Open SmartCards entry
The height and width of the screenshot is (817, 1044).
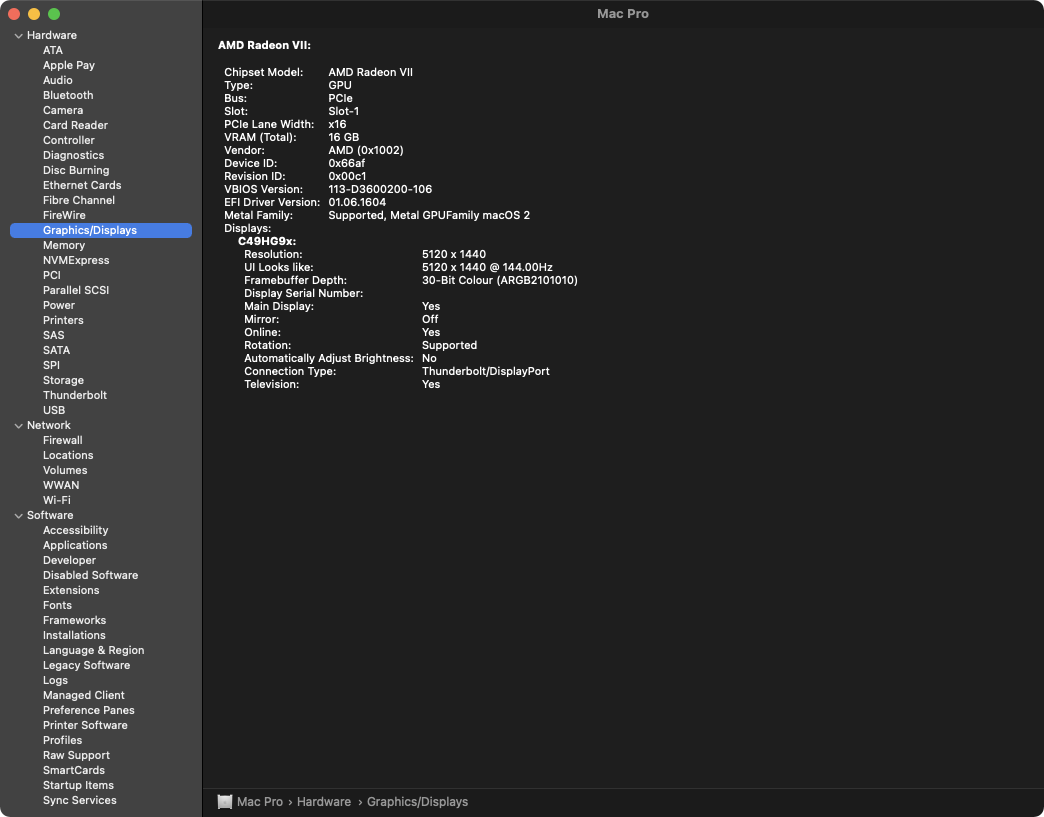(x=74, y=770)
